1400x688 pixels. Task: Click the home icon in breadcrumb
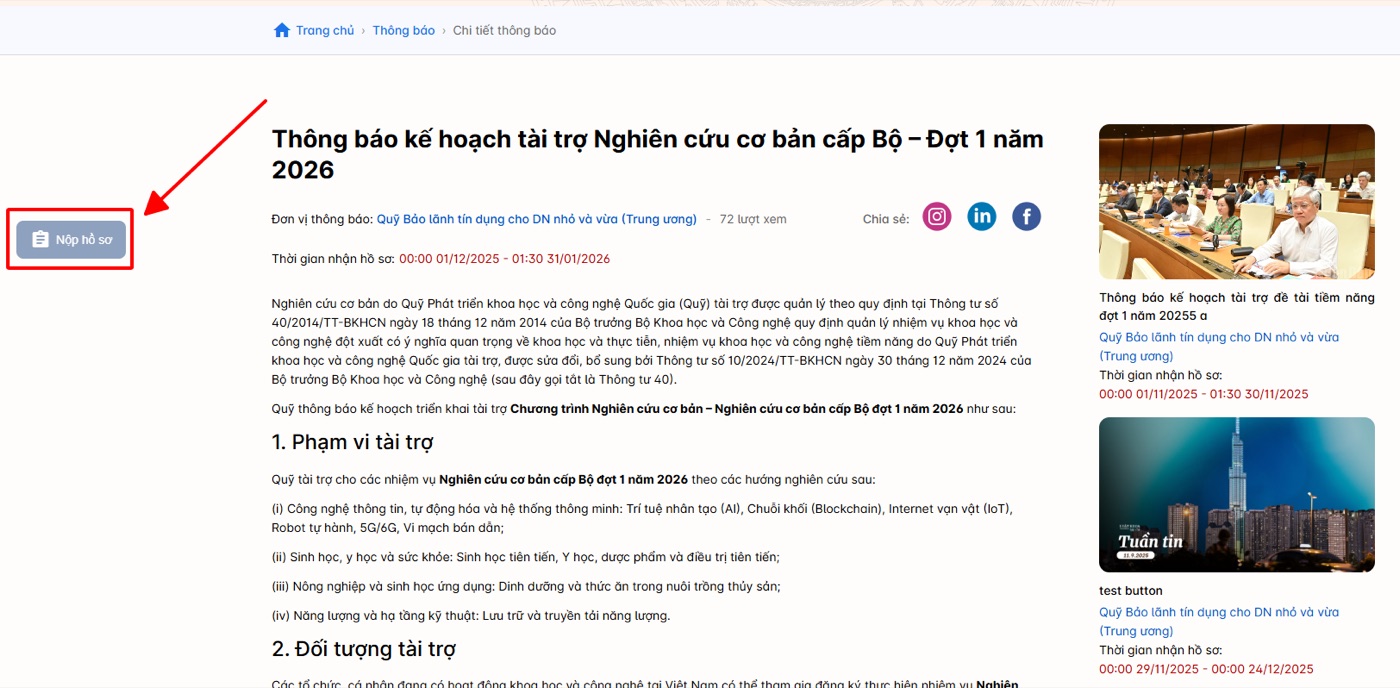click(x=281, y=30)
